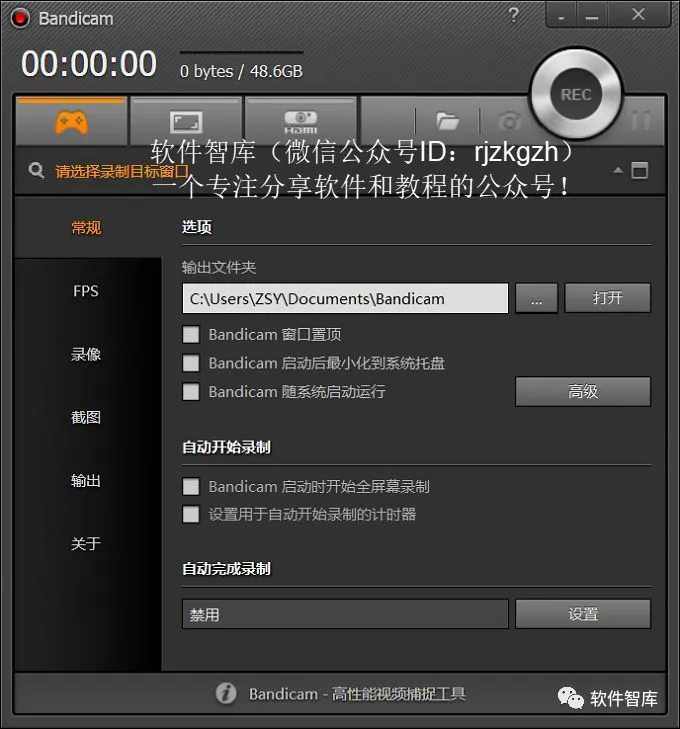Select the screen rectangle recording mode icon
680x729 pixels.
point(185,123)
